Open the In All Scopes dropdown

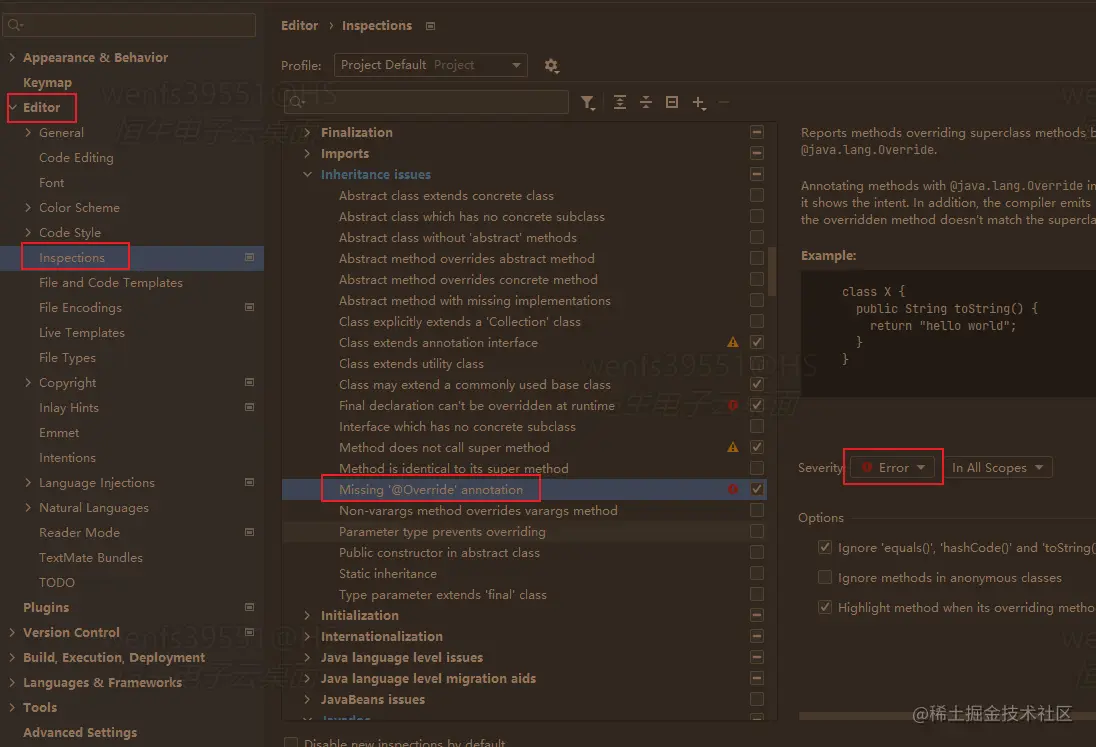pos(997,467)
